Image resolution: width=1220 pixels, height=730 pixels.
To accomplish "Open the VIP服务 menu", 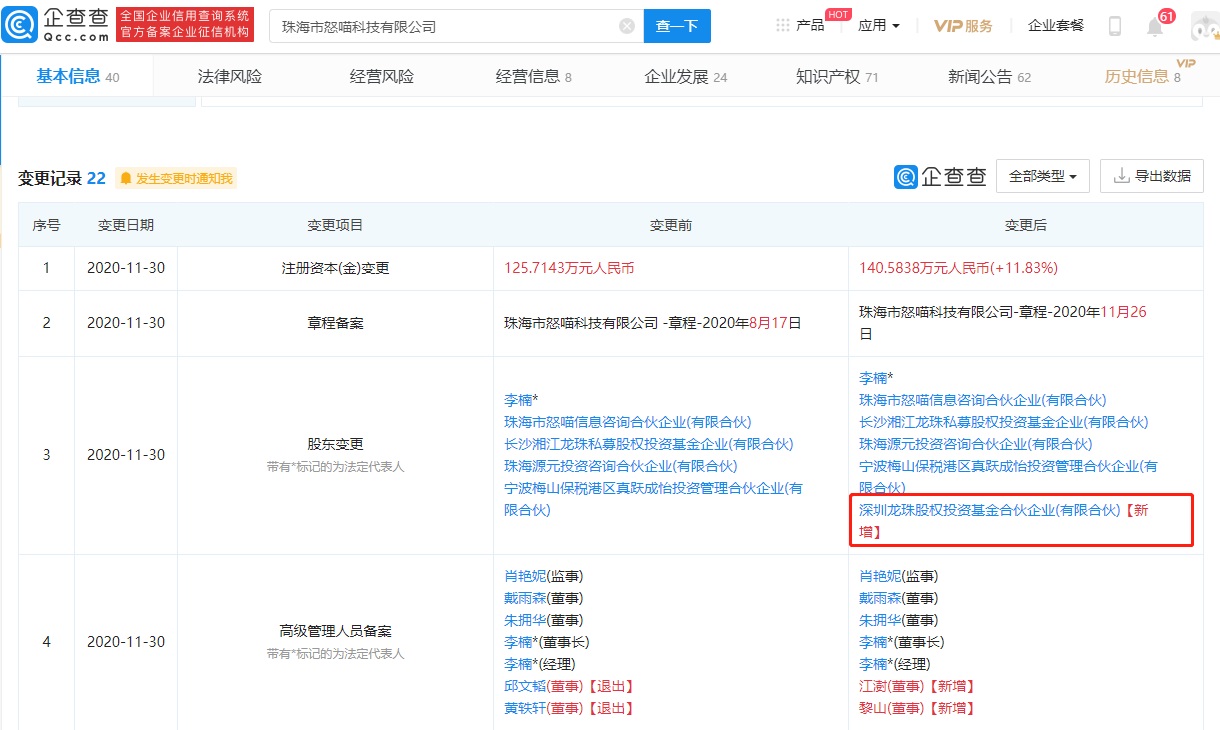I will [962, 25].
